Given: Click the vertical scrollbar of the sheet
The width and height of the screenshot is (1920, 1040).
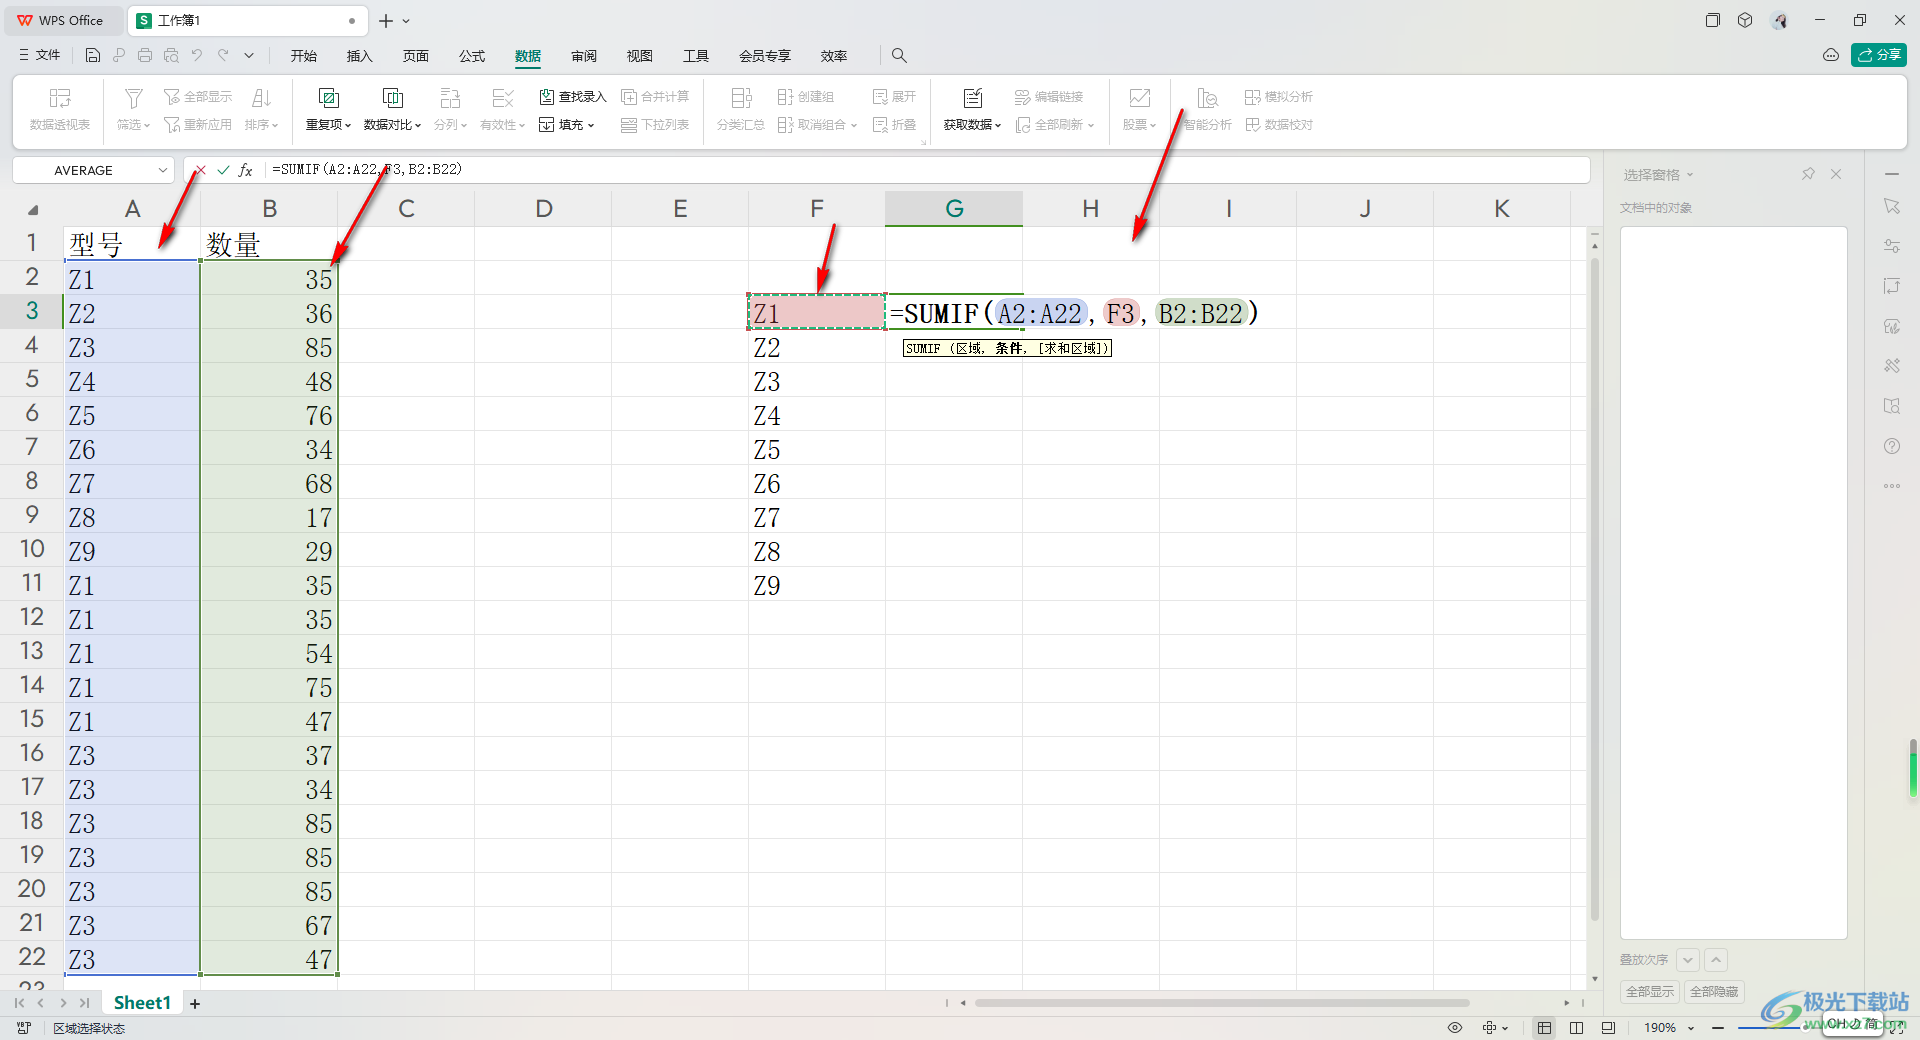Looking at the screenshot, I should [x=1595, y=590].
